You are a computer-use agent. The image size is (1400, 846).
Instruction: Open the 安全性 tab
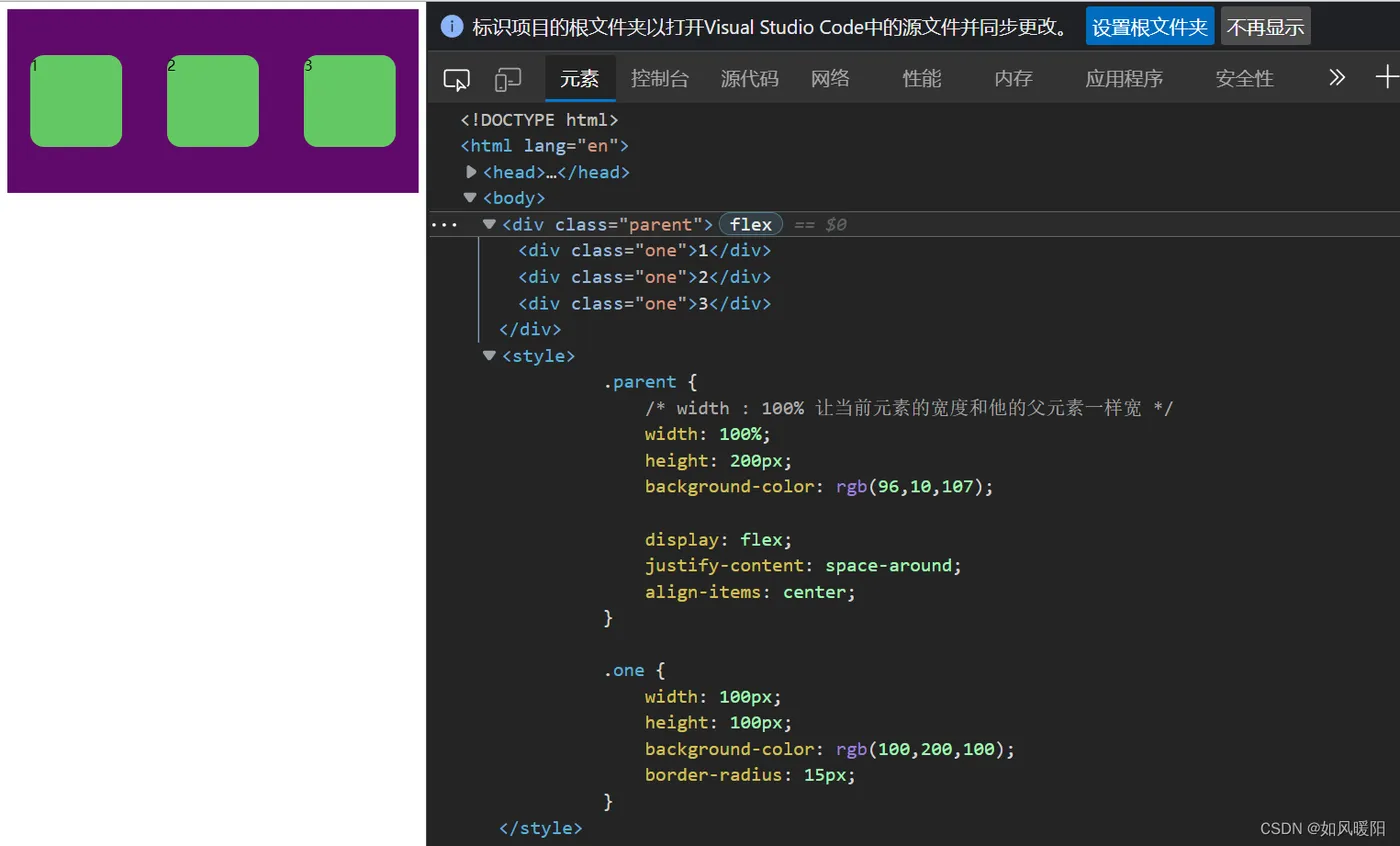pos(1244,79)
